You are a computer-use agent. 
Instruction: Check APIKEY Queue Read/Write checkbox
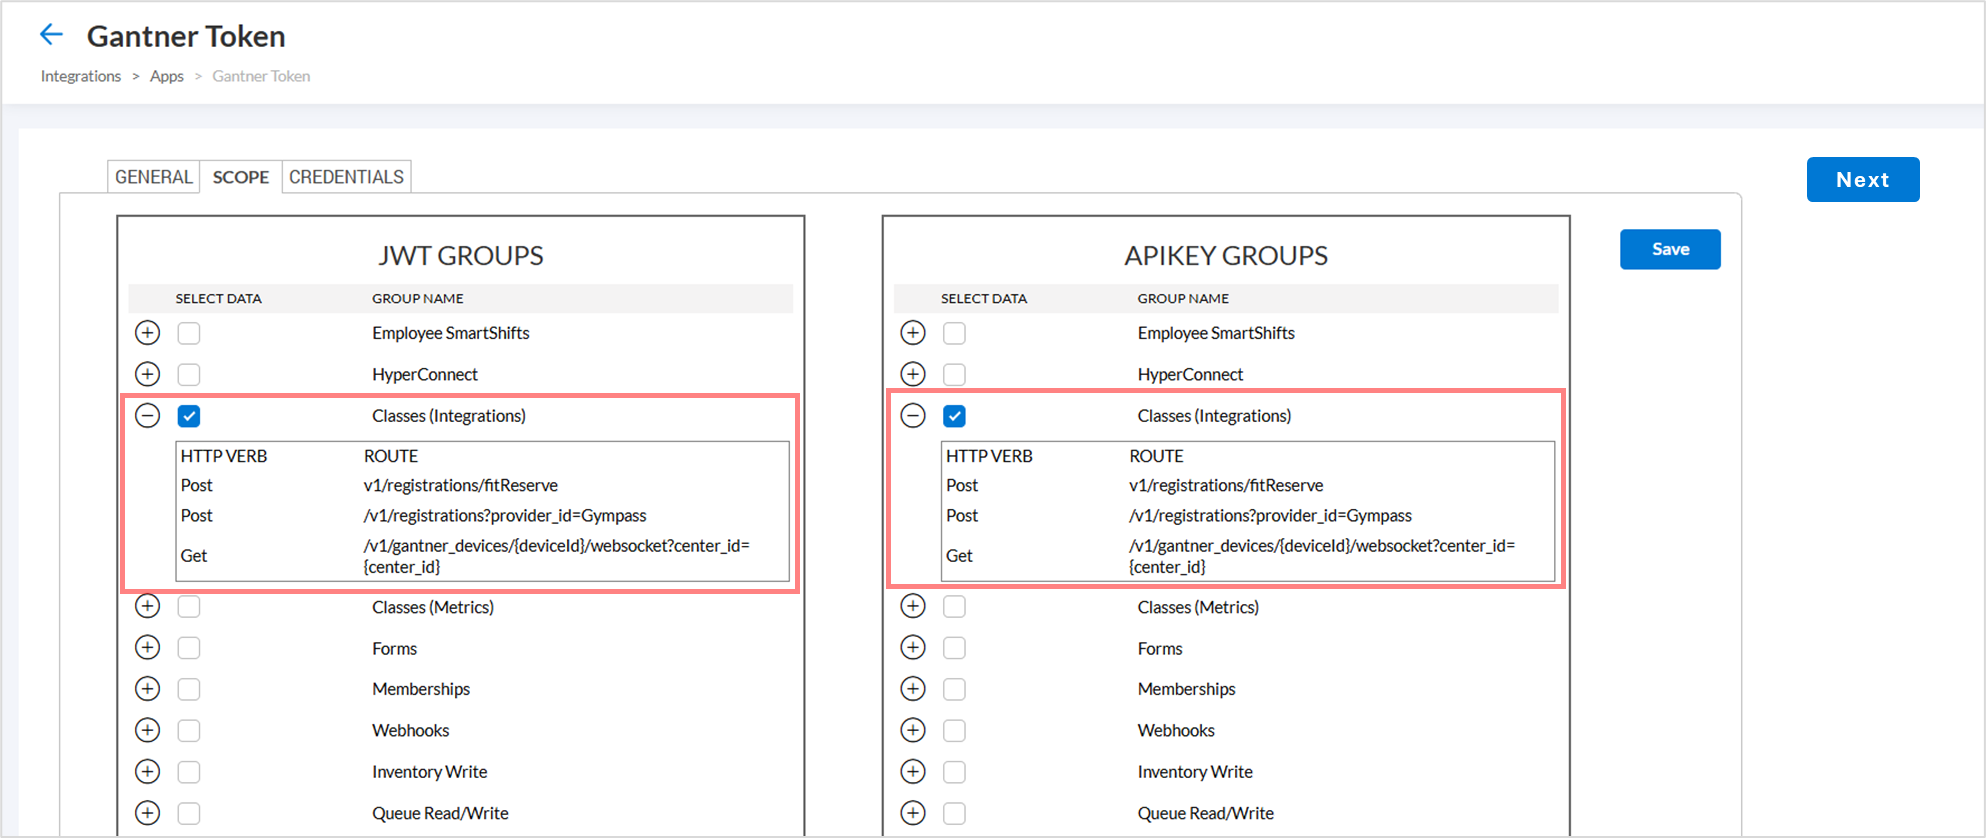[x=955, y=813]
